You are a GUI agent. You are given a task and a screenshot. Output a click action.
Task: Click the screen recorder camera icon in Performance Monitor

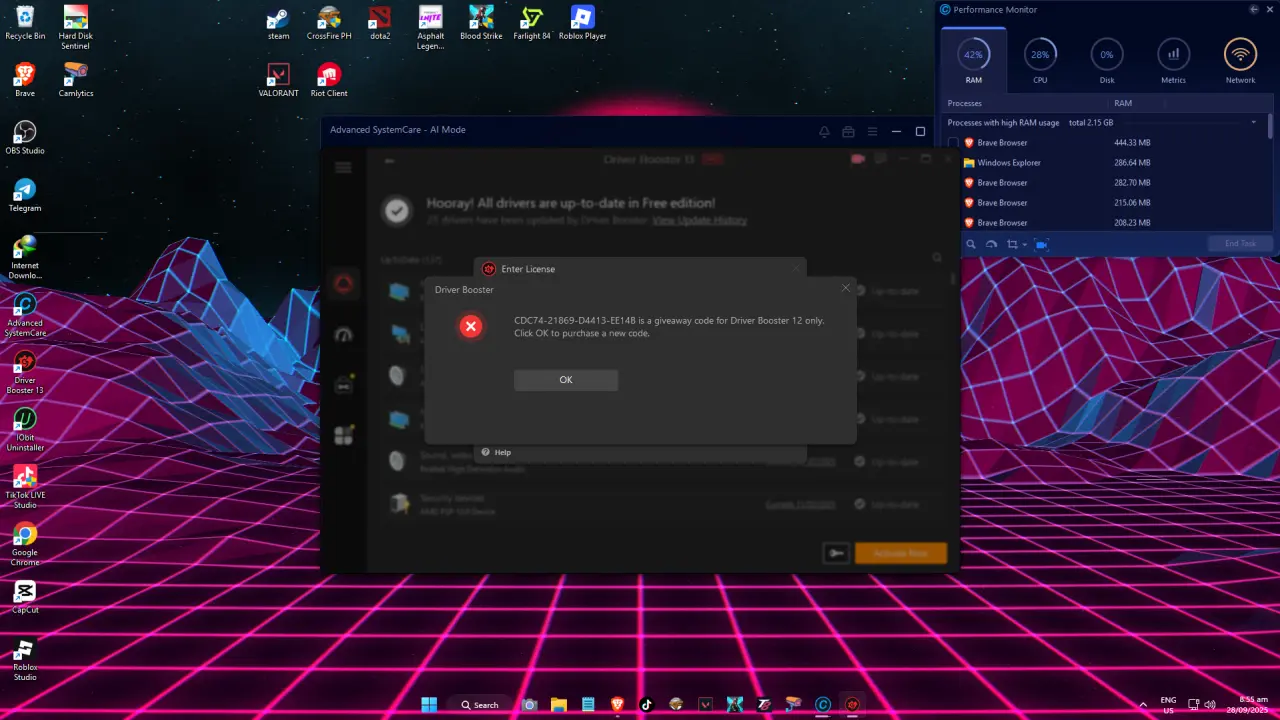point(1041,244)
